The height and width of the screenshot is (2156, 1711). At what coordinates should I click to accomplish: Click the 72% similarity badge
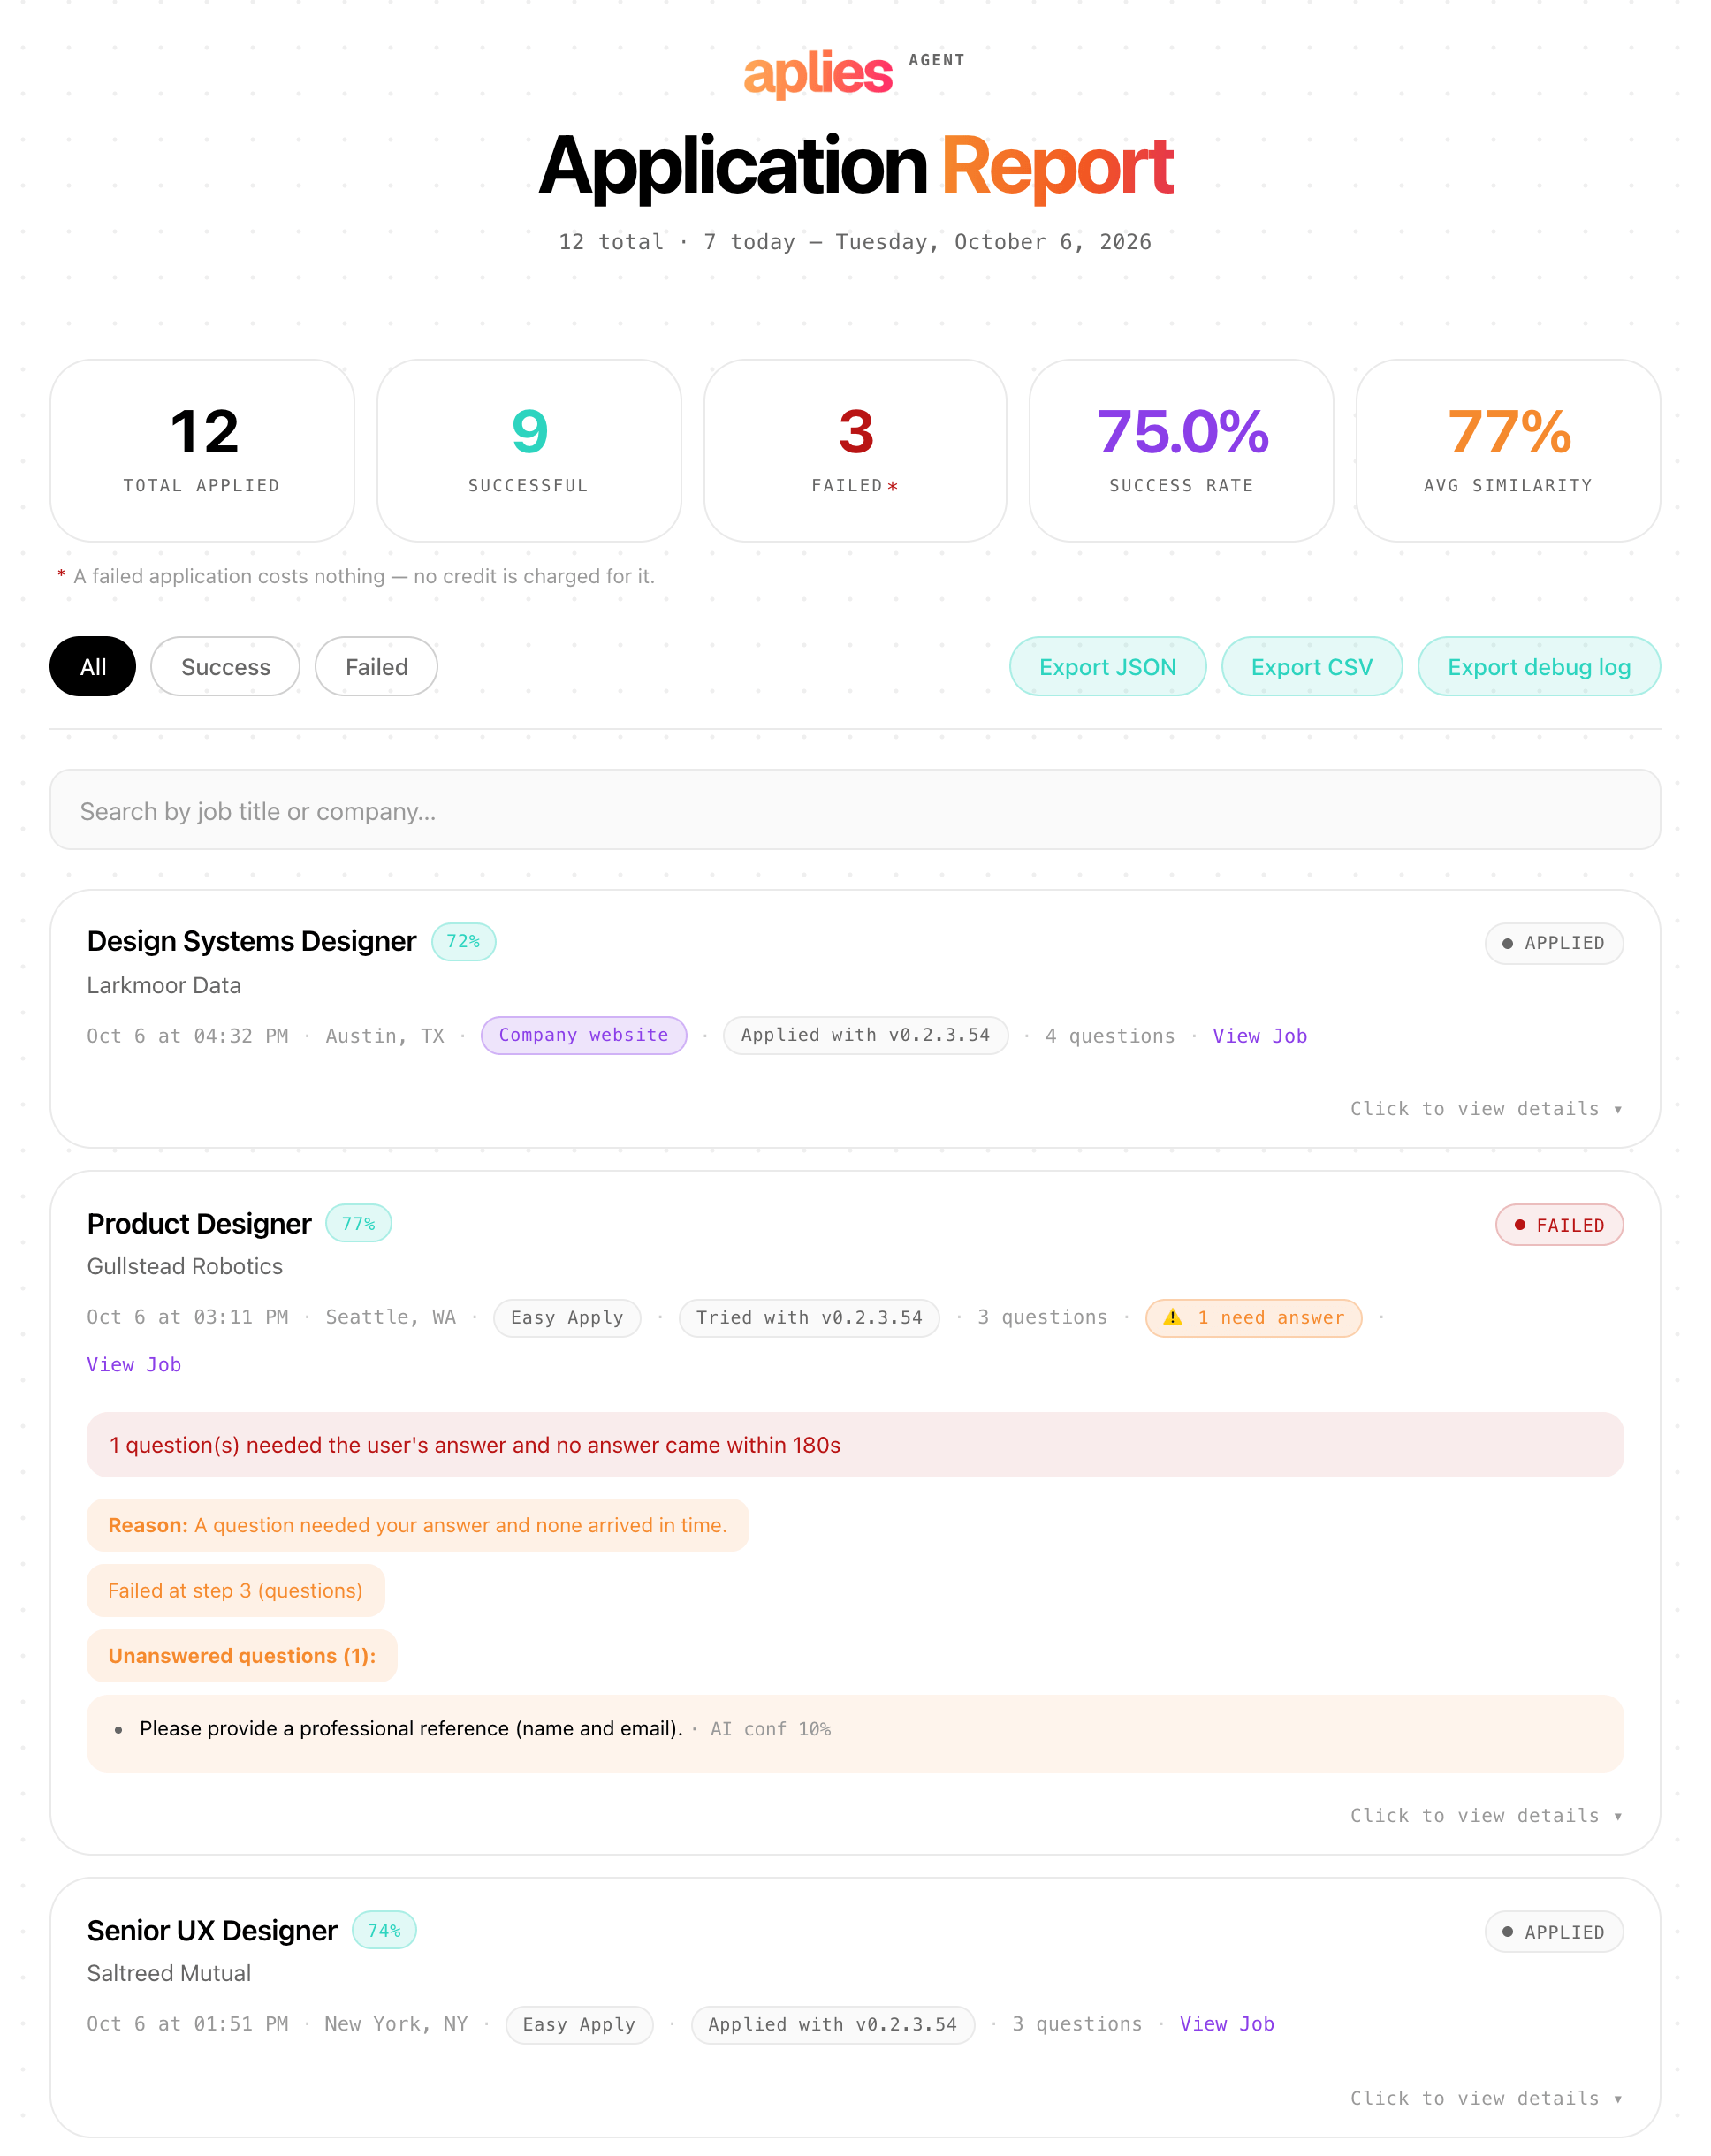click(x=463, y=941)
